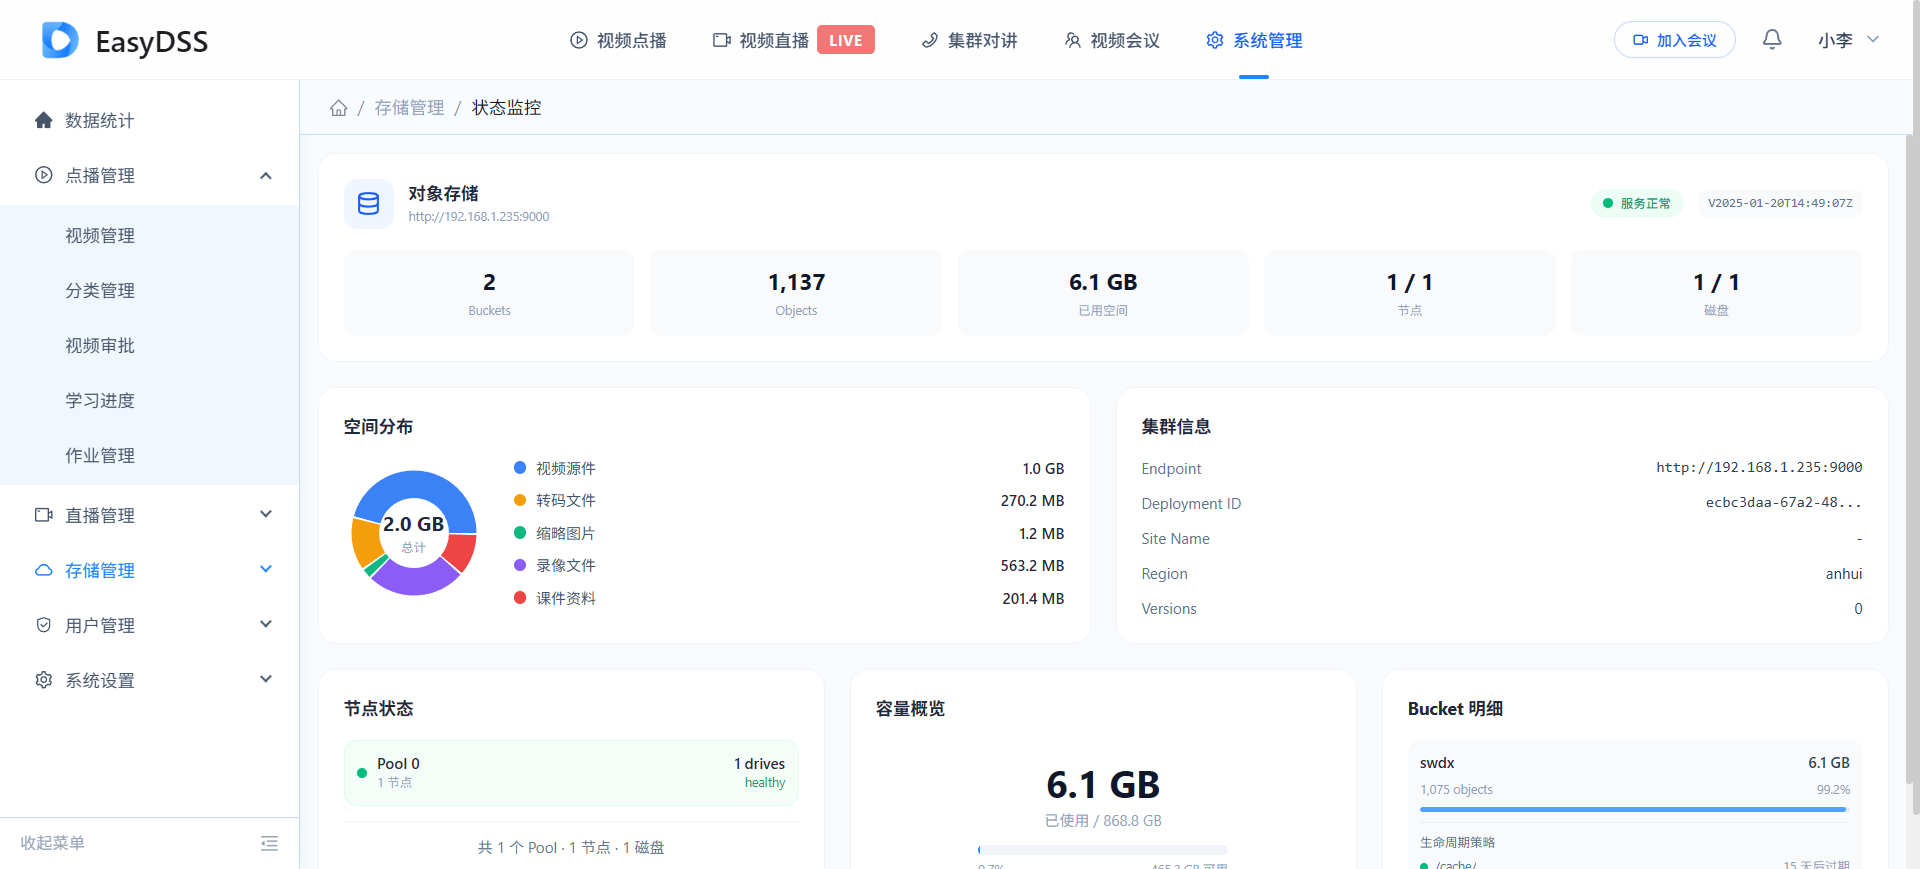Open the 小李 user dropdown

(1849, 40)
